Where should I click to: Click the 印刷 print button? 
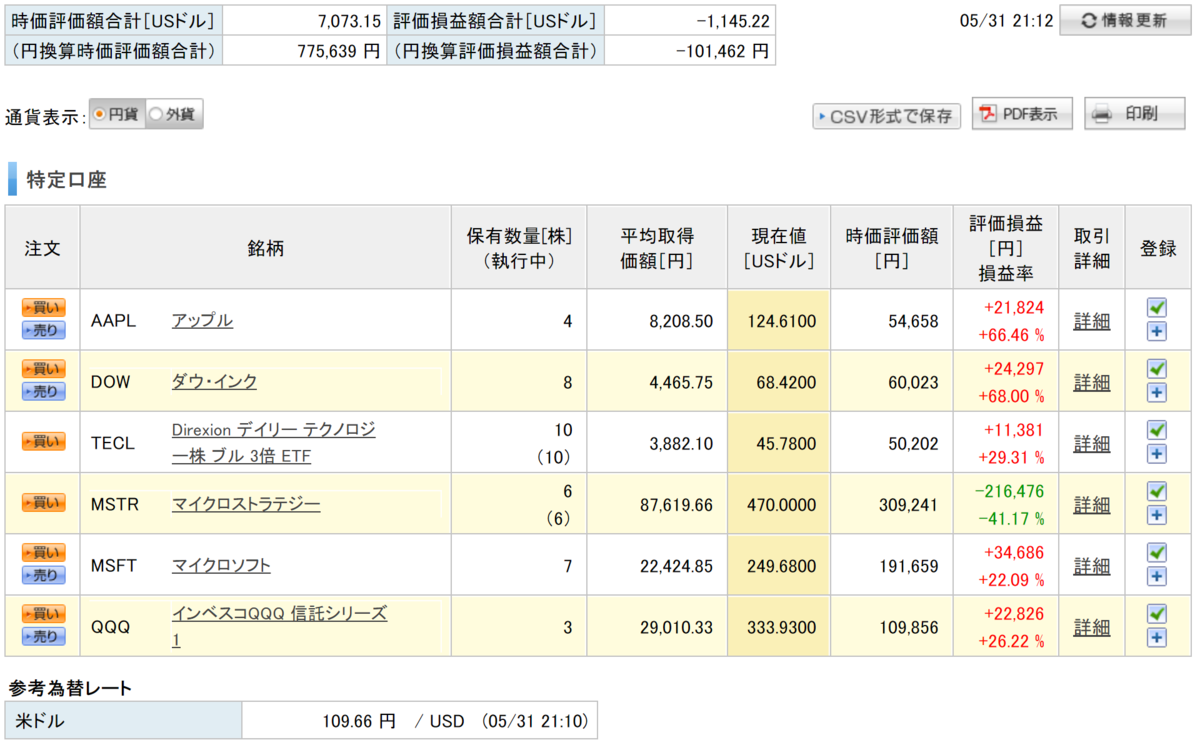point(1134,114)
